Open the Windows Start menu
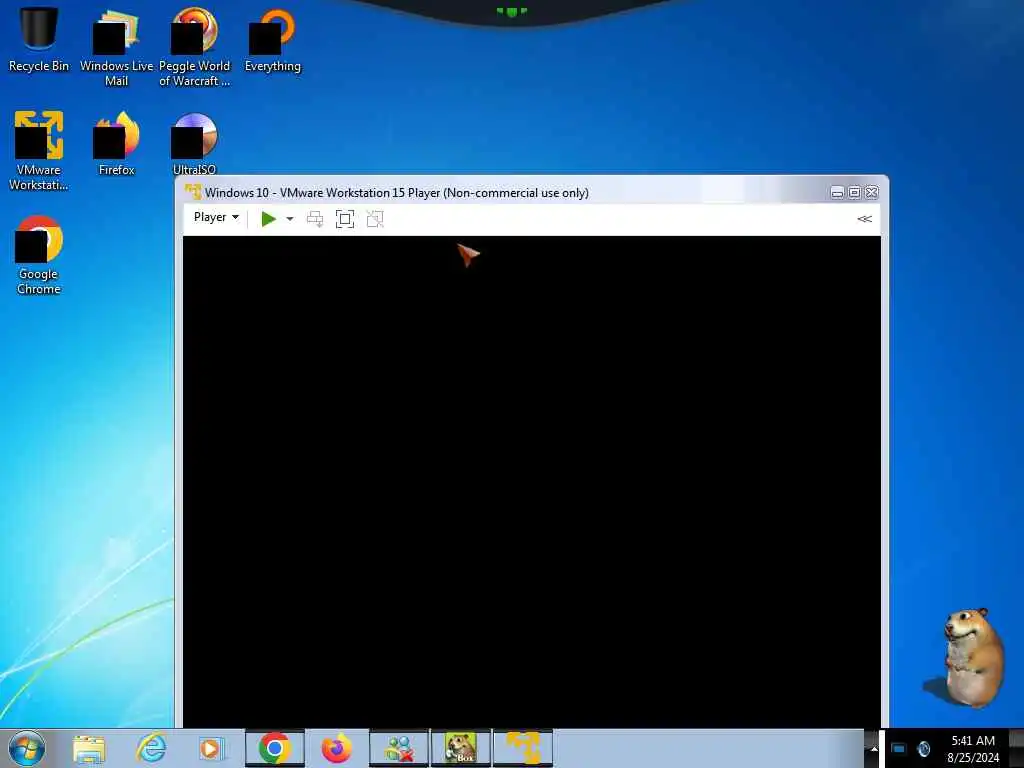1024x768 pixels. 27,748
